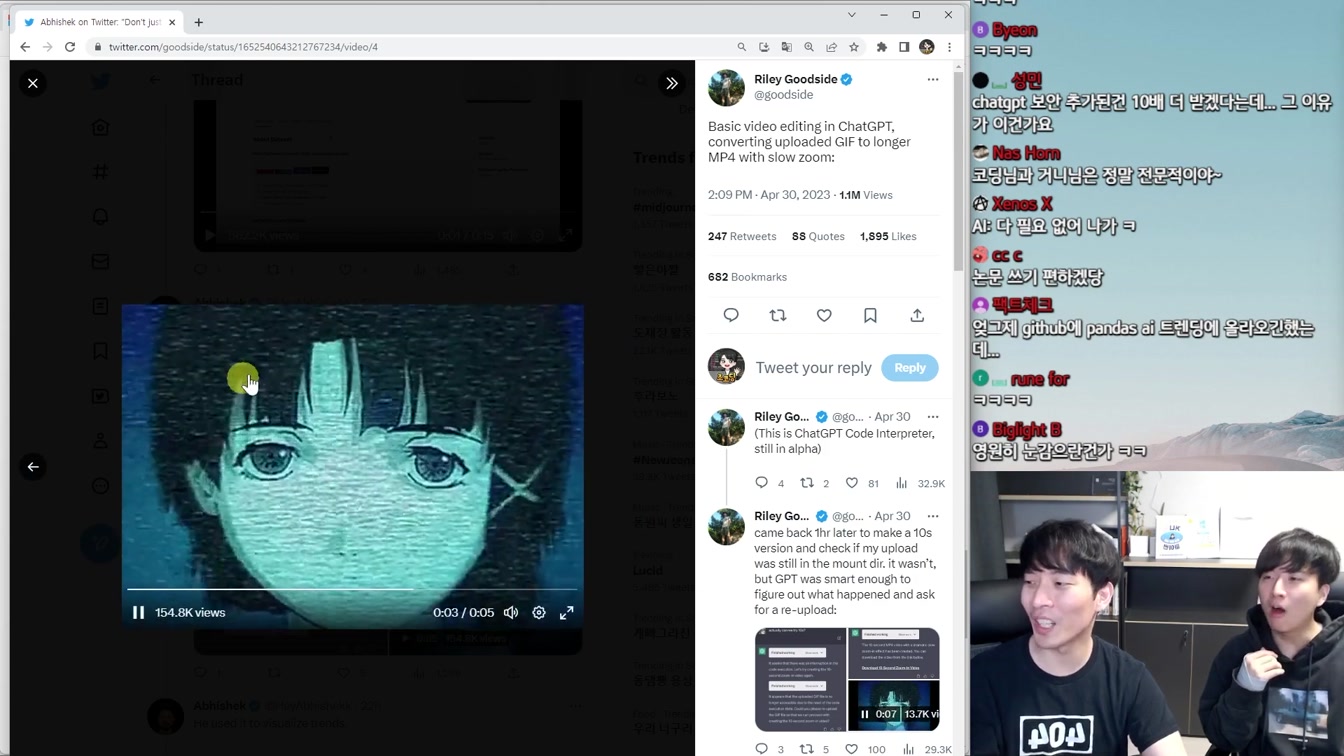Open more options on the 're-upload' reply
Image resolution: width=1344 pixels, height=756 pixels.
click(933, 516)
